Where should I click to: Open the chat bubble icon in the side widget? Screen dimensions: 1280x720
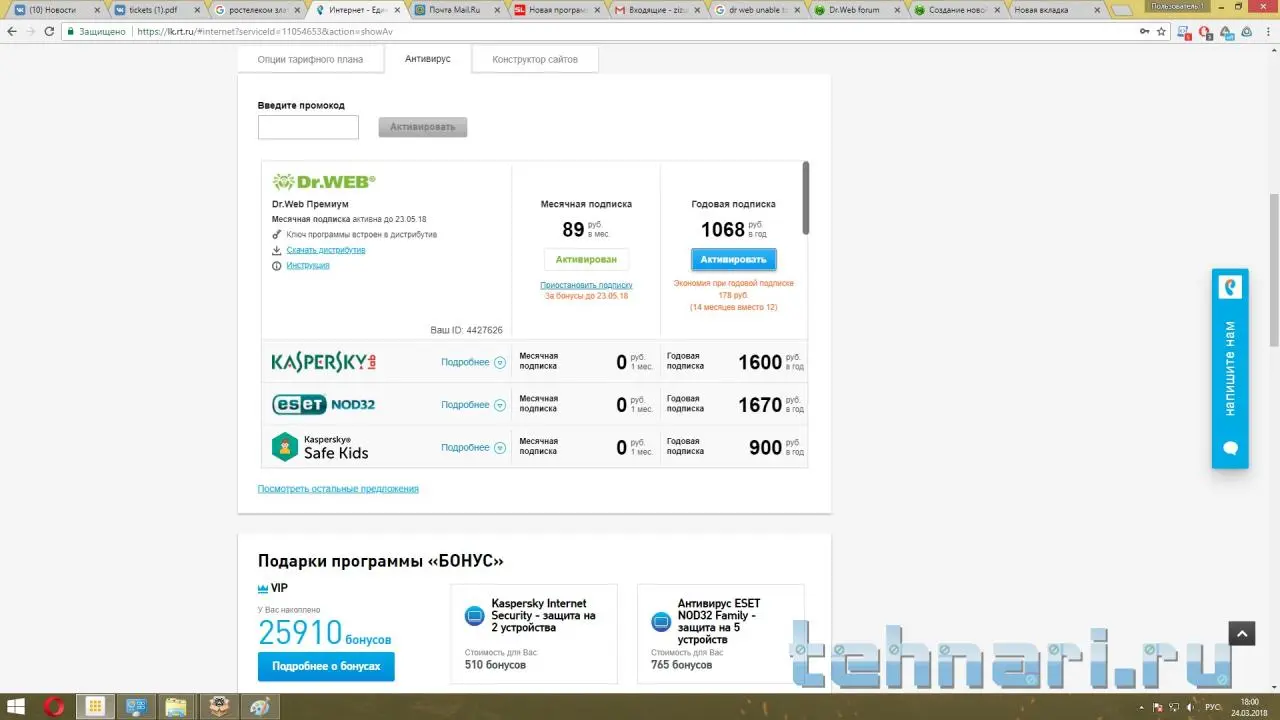[1231, 448]
